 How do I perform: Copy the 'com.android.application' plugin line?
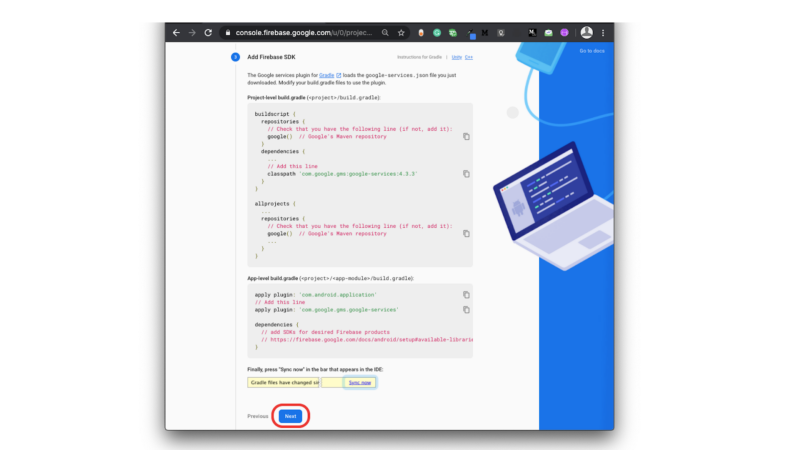point(466,294)
